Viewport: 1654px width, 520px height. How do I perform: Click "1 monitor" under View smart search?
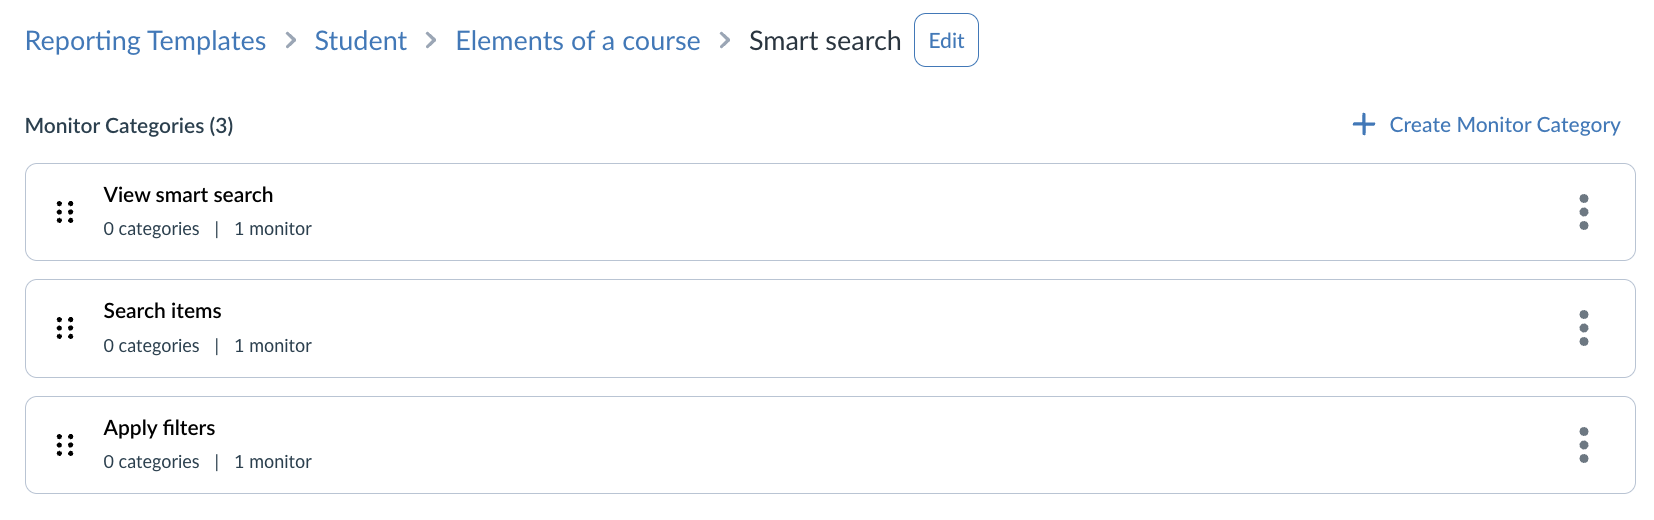[272, 229]
